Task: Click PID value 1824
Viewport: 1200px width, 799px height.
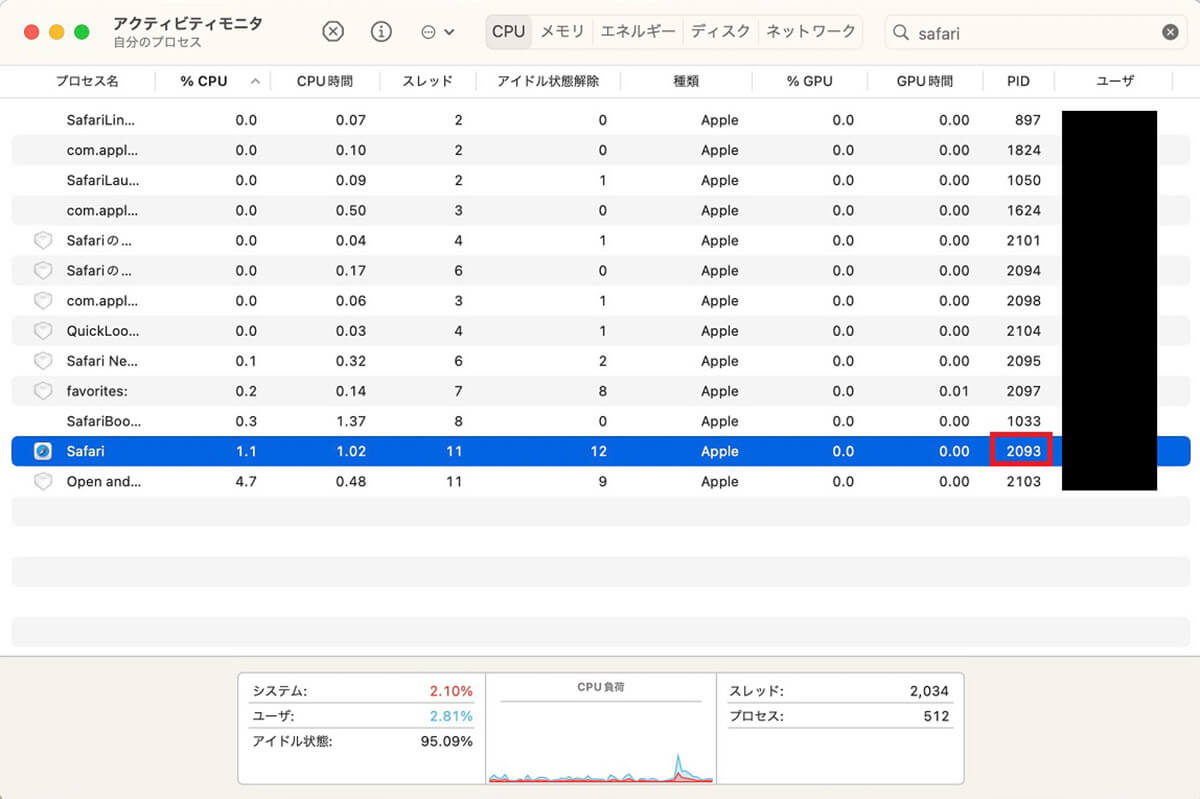Action: coord(1023,150)
